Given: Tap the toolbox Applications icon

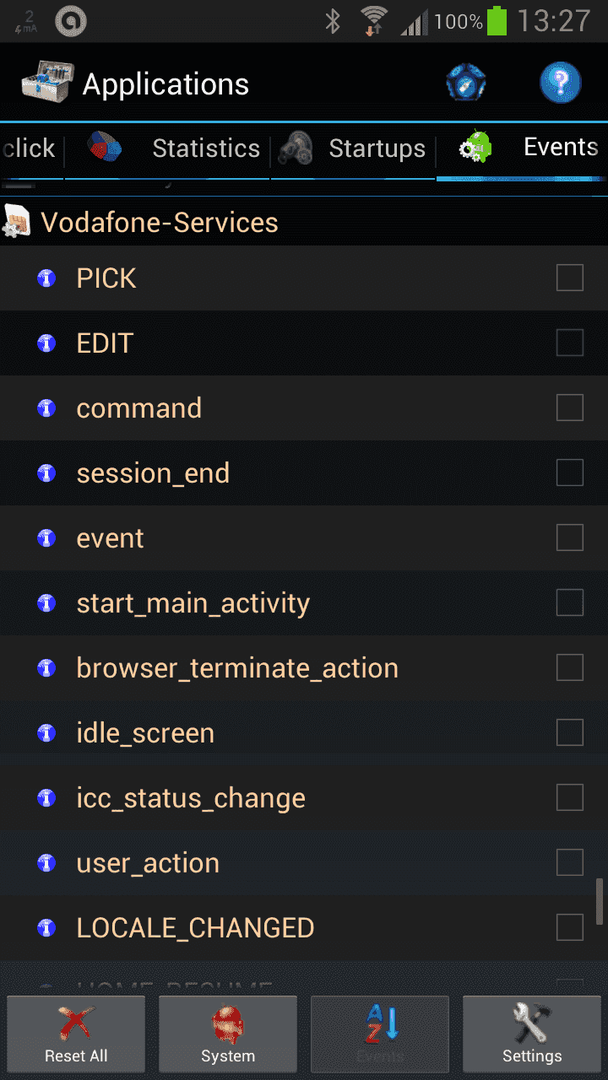Looking at the screenshot, I should (x=47, y=83).
